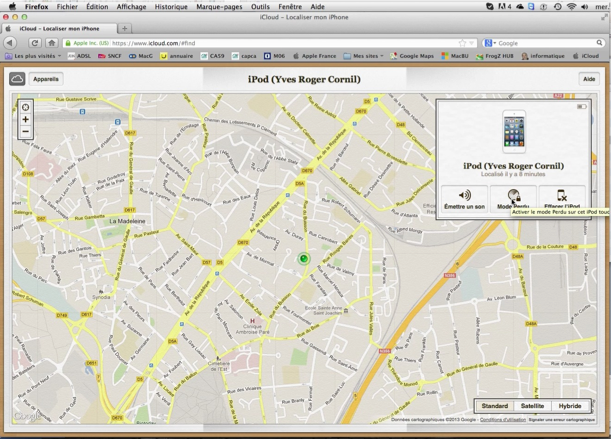Click the volume icon in menu bar

tap(585, 7)
